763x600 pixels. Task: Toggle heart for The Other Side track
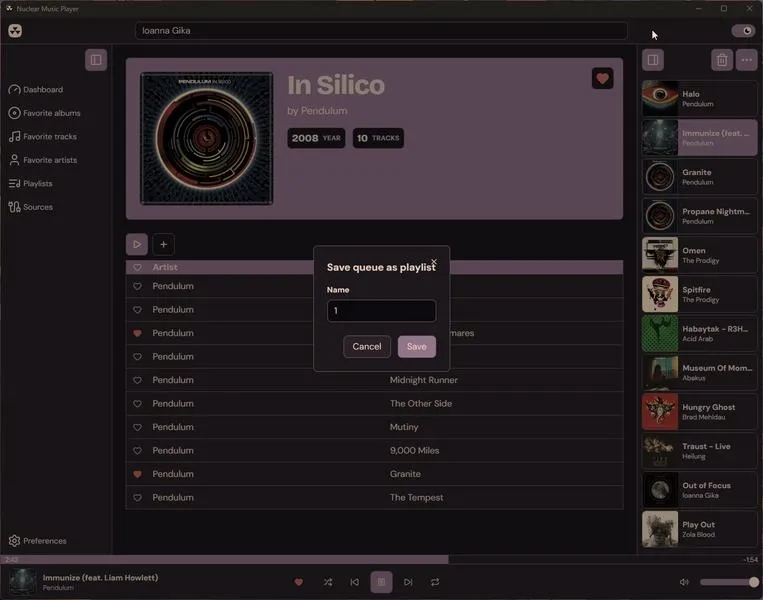tap(137, 403)
